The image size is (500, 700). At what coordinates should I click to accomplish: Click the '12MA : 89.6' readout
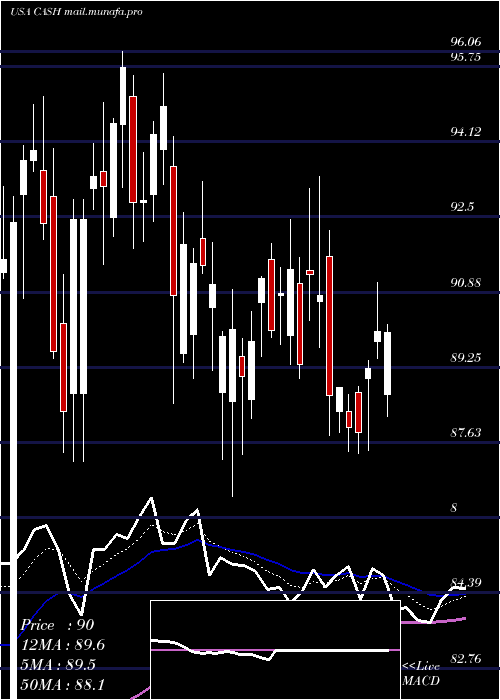pos(65,645)
